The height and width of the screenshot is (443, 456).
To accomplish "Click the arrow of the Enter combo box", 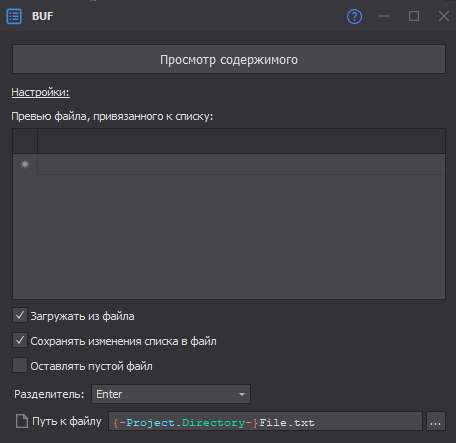I will pos(242,394).
